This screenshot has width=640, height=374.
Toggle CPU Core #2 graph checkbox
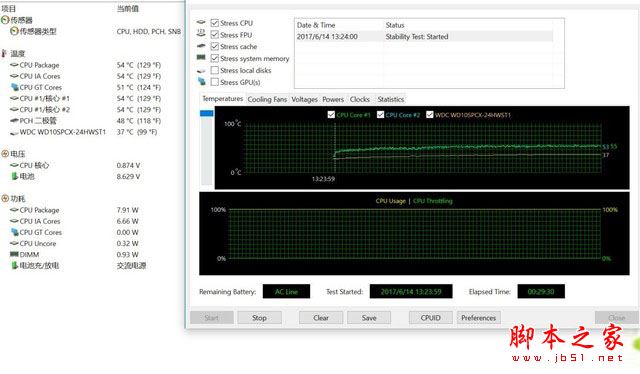(380, 115)
